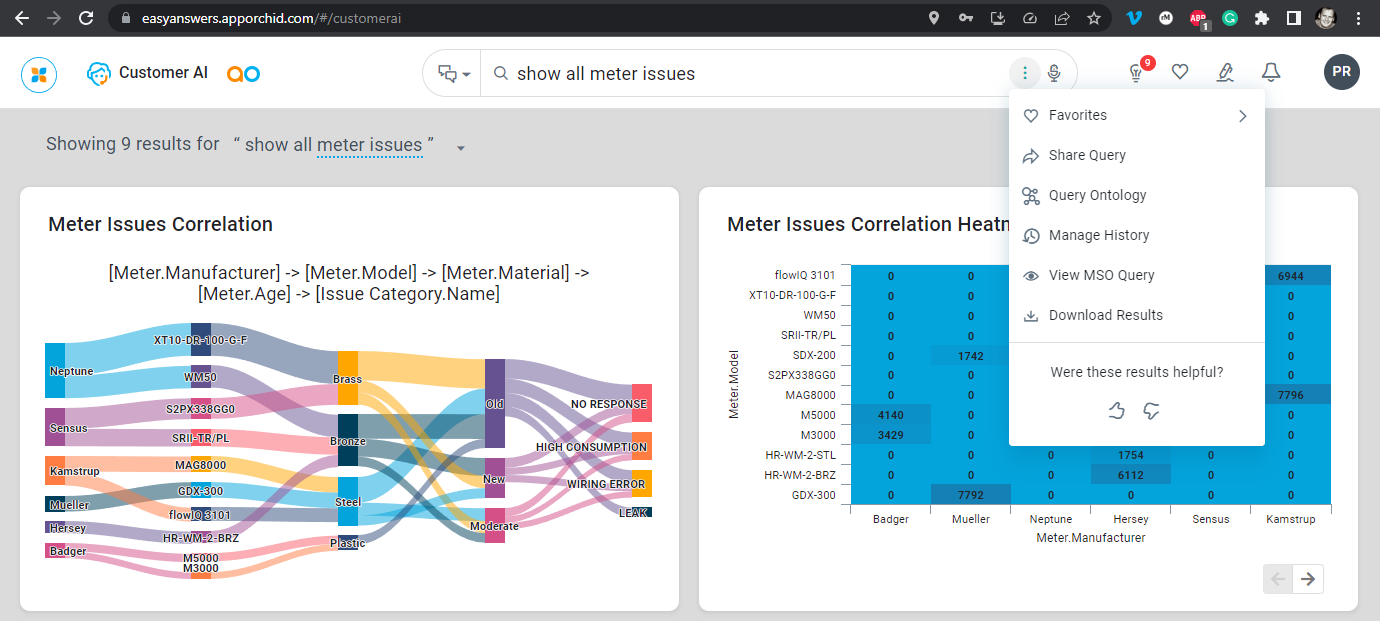Expand the chat mode dropdown in search bar
The height and width of the screenshot is (621, 1380).
(x=454, y=74)
